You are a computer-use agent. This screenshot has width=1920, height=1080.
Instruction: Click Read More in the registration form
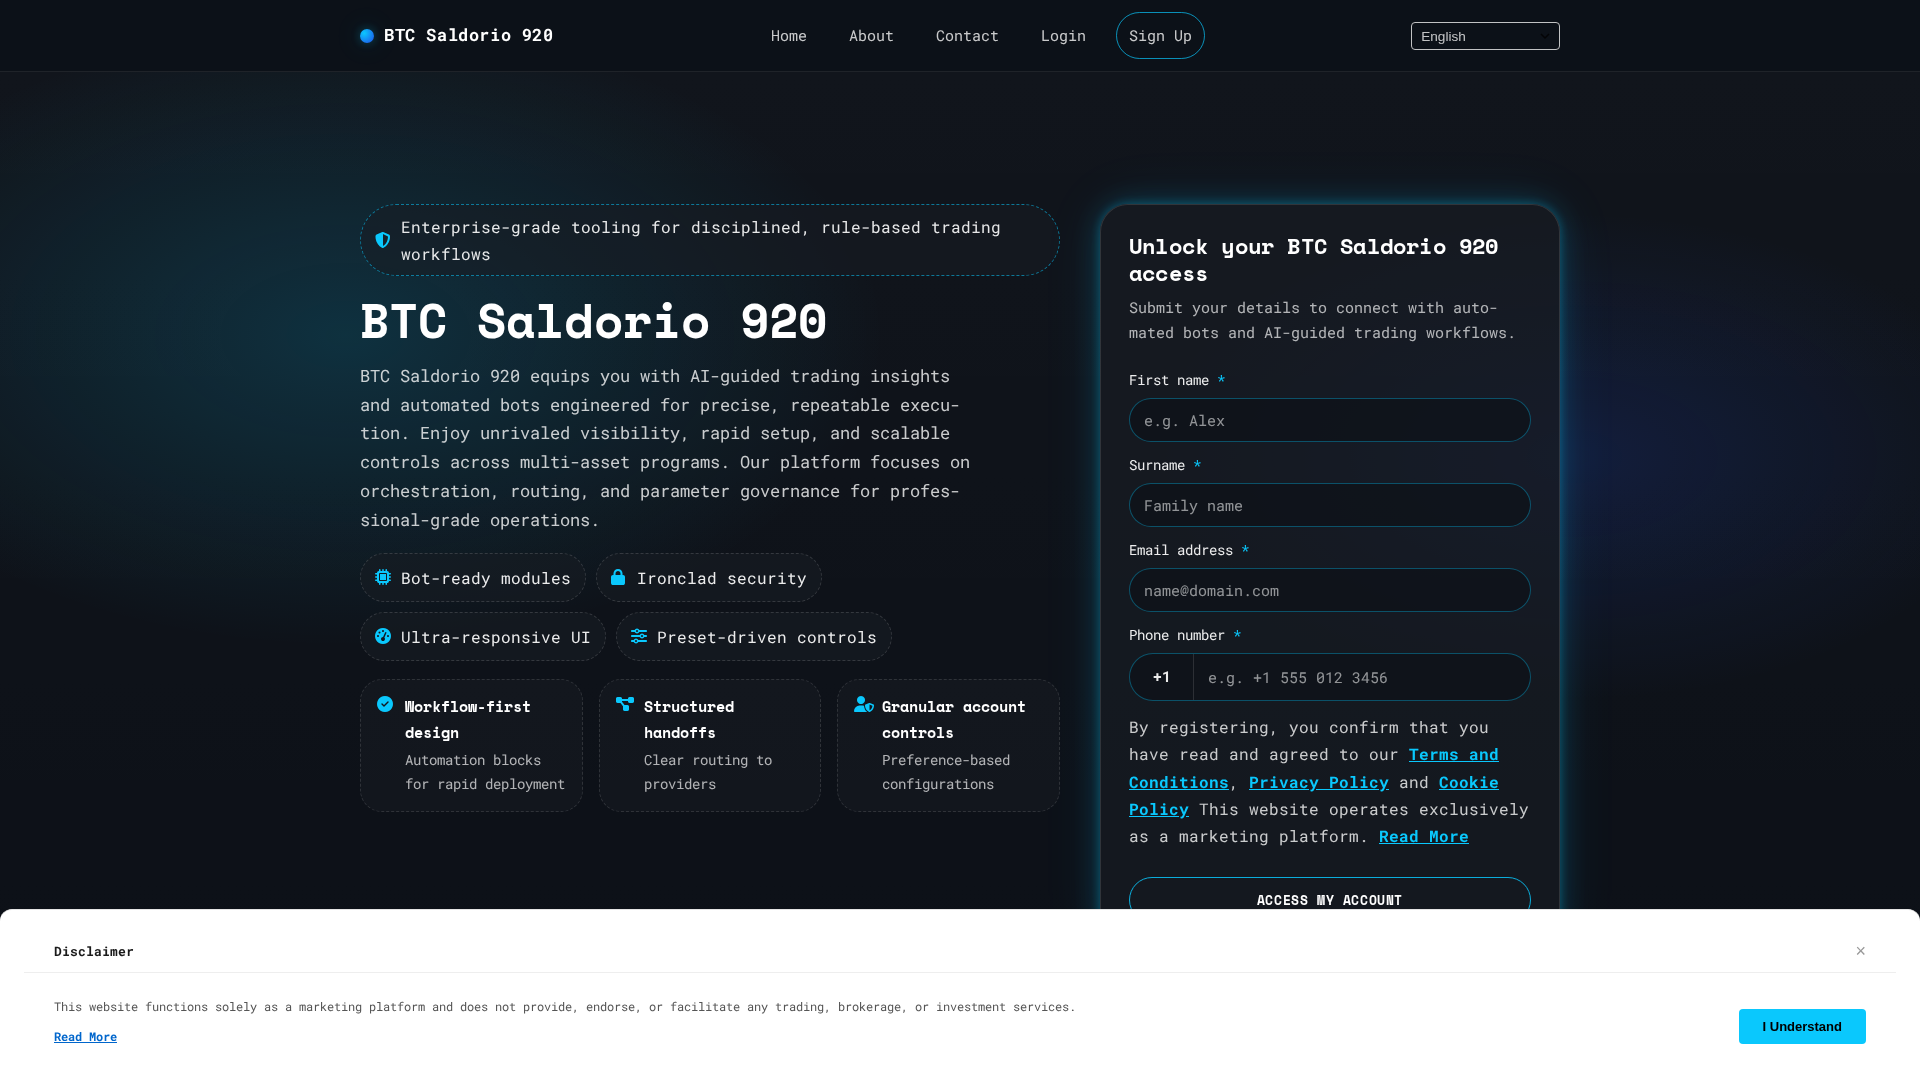(x=1423, y=836)
